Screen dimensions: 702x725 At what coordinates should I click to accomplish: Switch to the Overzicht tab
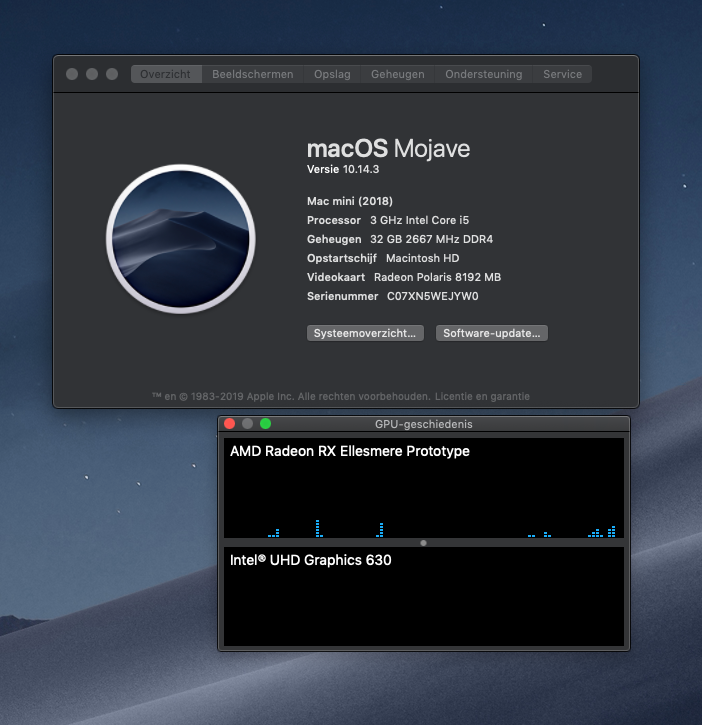coord(166,74)
